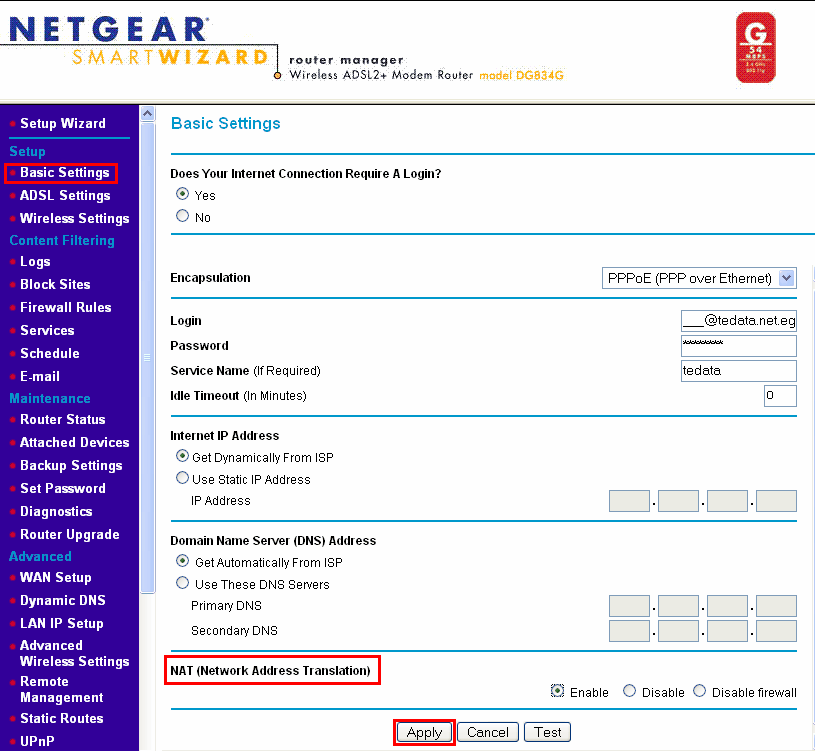Go to LAN IP Setup

tap(61, 623)
